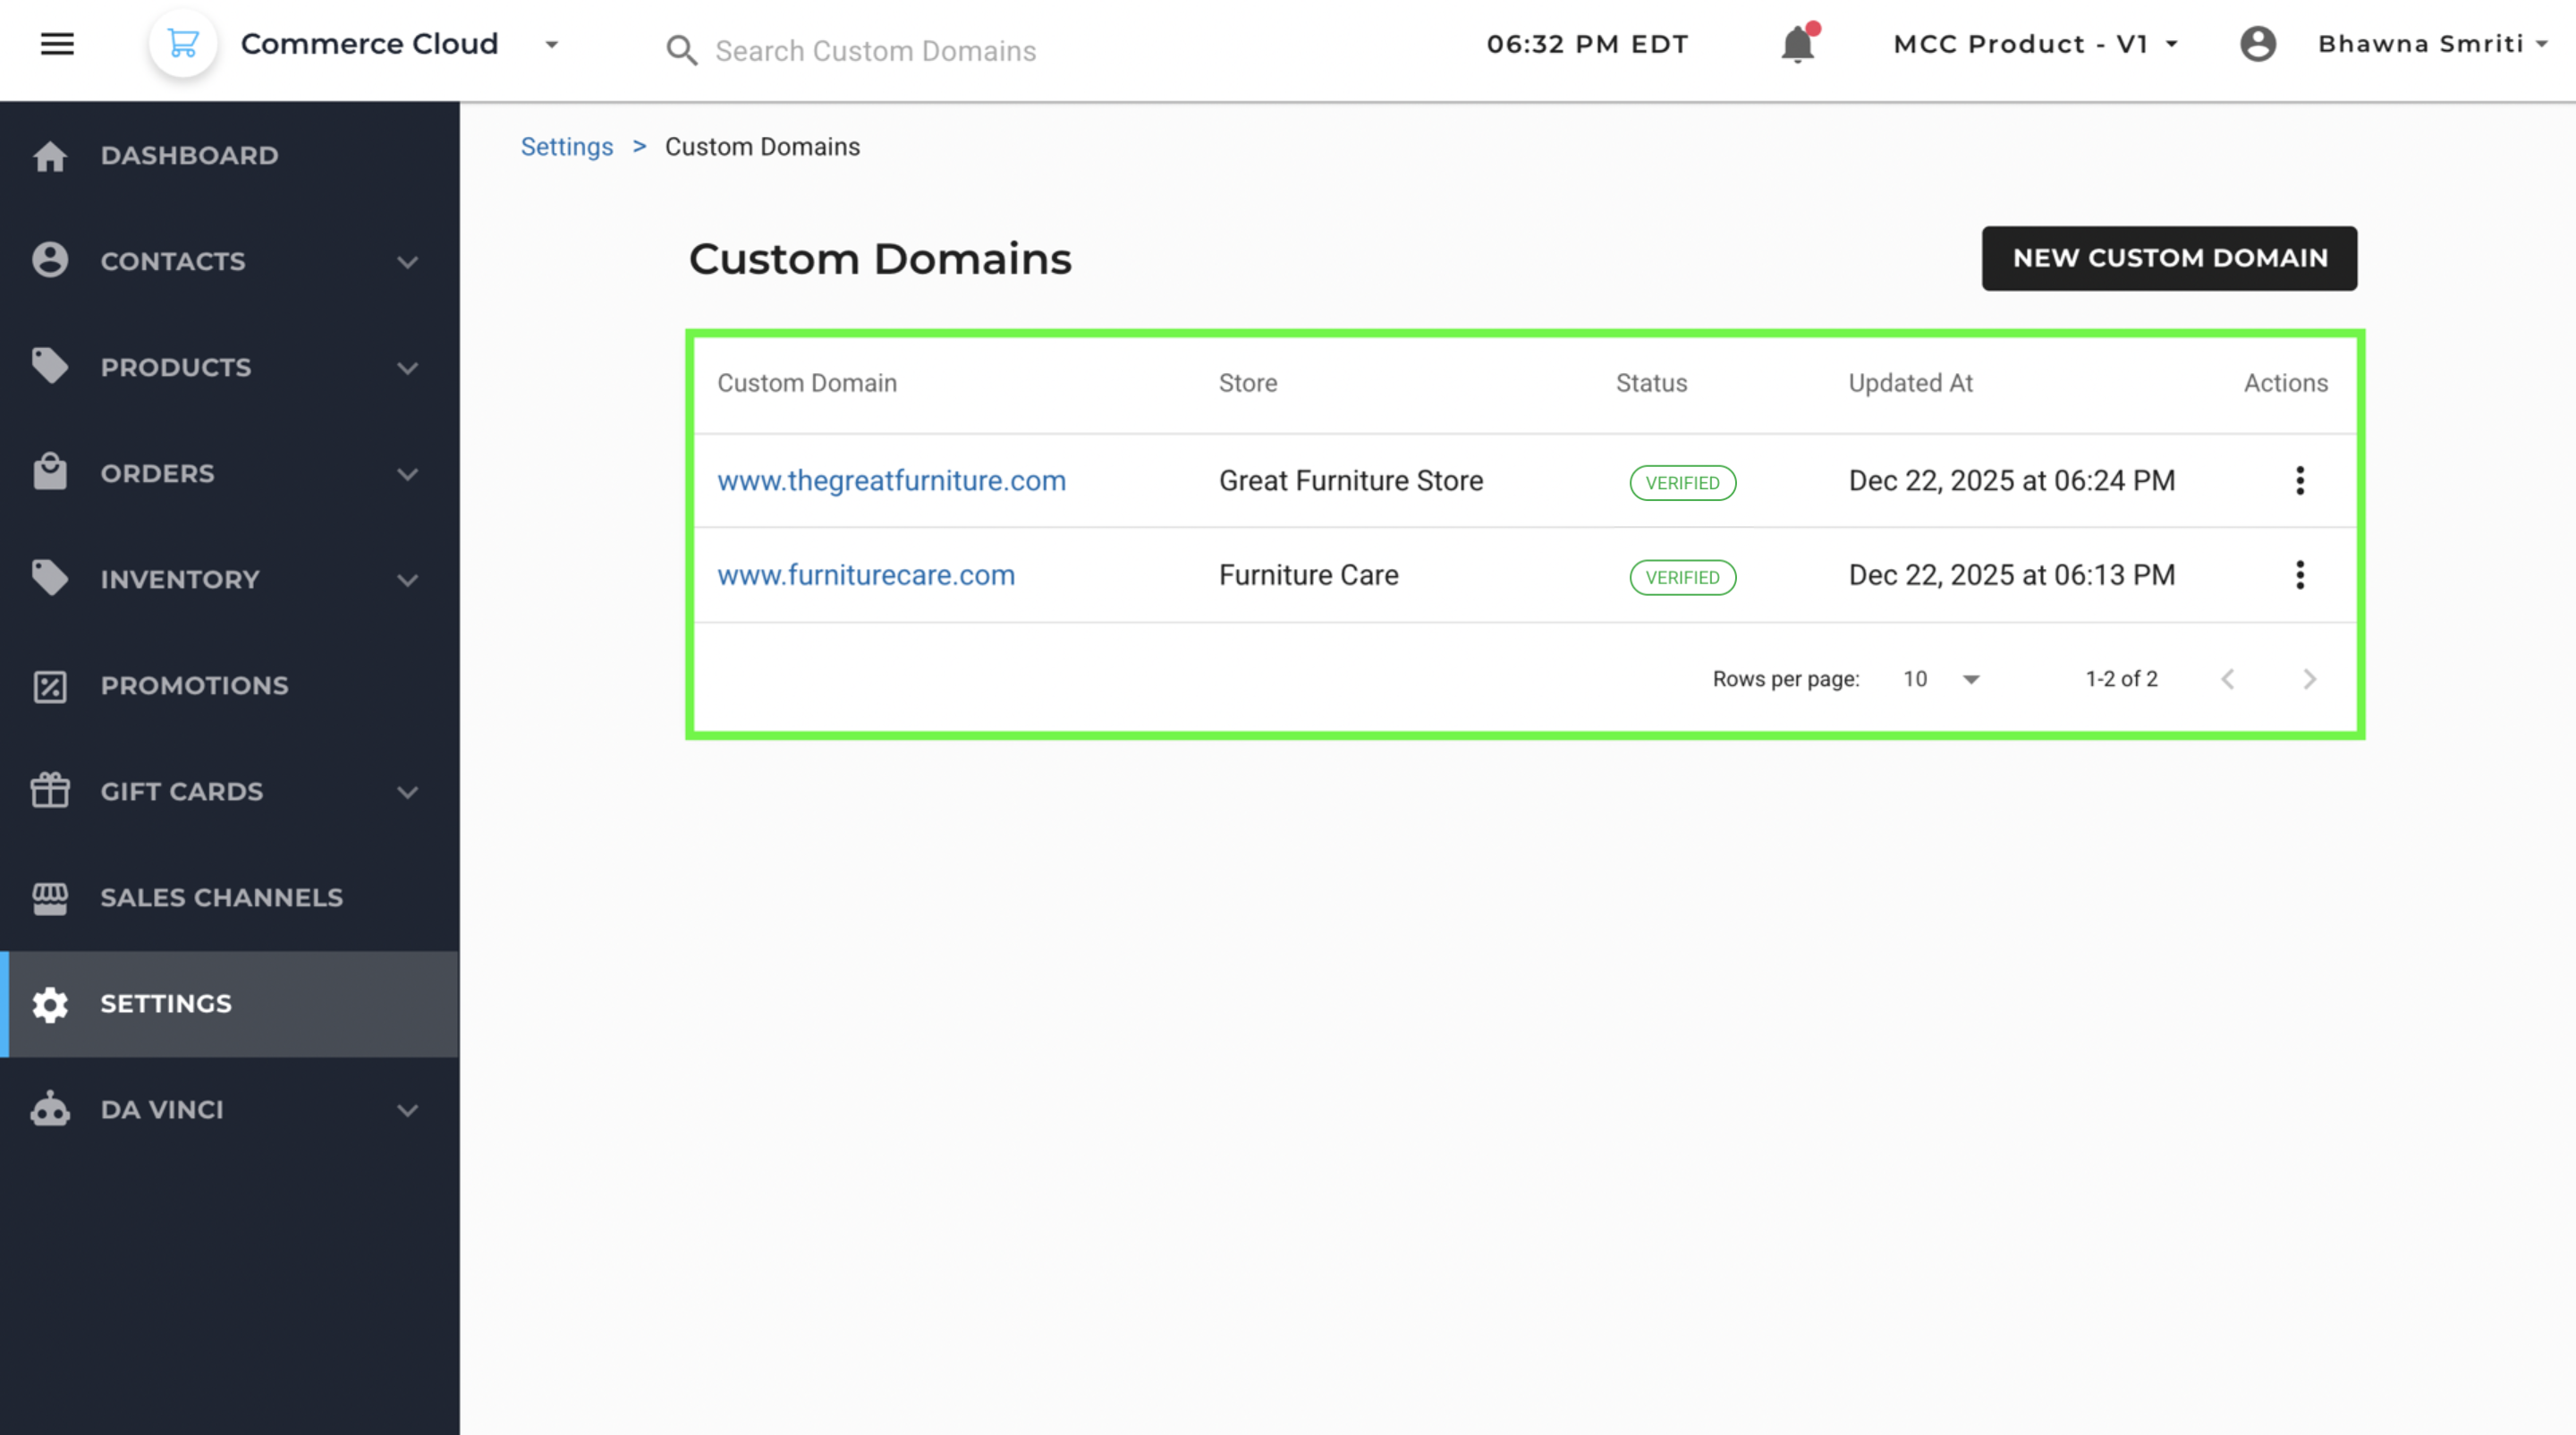
Task: Go to Dashboard in the sidebar
Action: click(229, 155)
